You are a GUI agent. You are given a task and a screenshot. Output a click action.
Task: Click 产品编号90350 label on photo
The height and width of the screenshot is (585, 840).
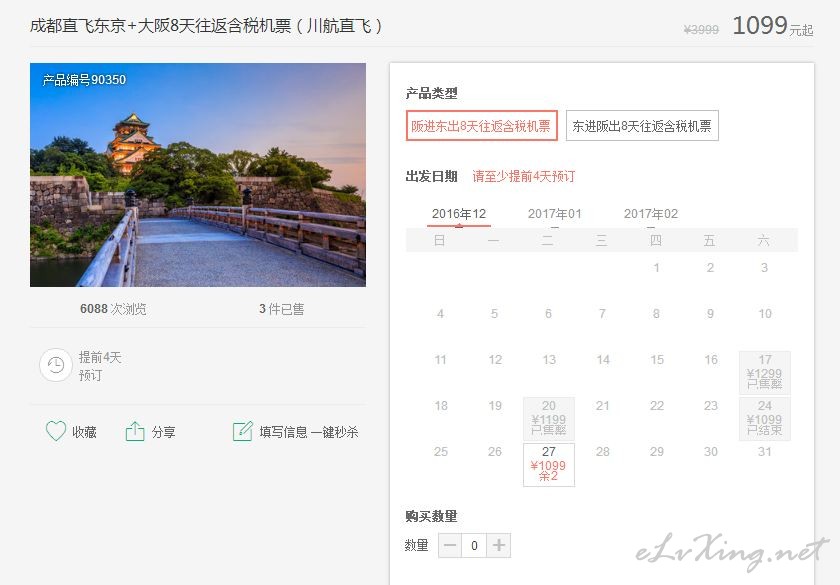pyautogui.click(x=84, y=80)
